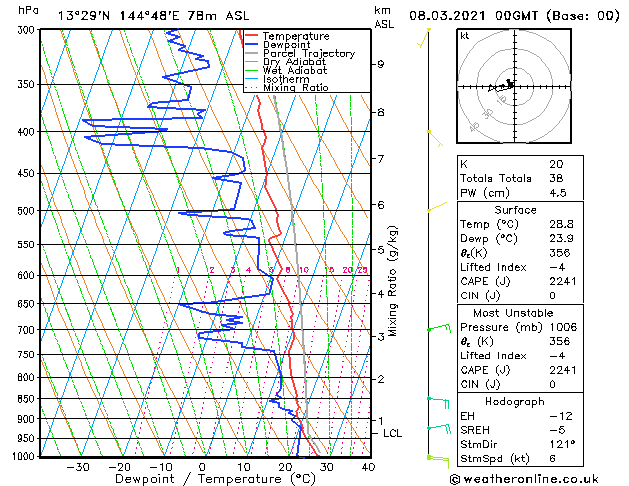This screenshot has width=629, height=486.
Task: Click the yellow wind barb at 400 hPa
Action: (435, 138)
